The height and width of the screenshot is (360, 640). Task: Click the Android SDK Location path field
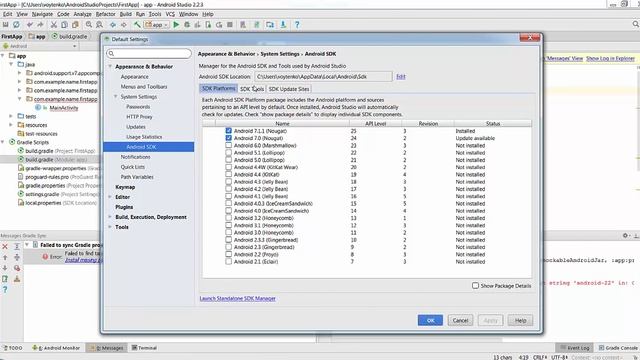click(x=323, y=77)
